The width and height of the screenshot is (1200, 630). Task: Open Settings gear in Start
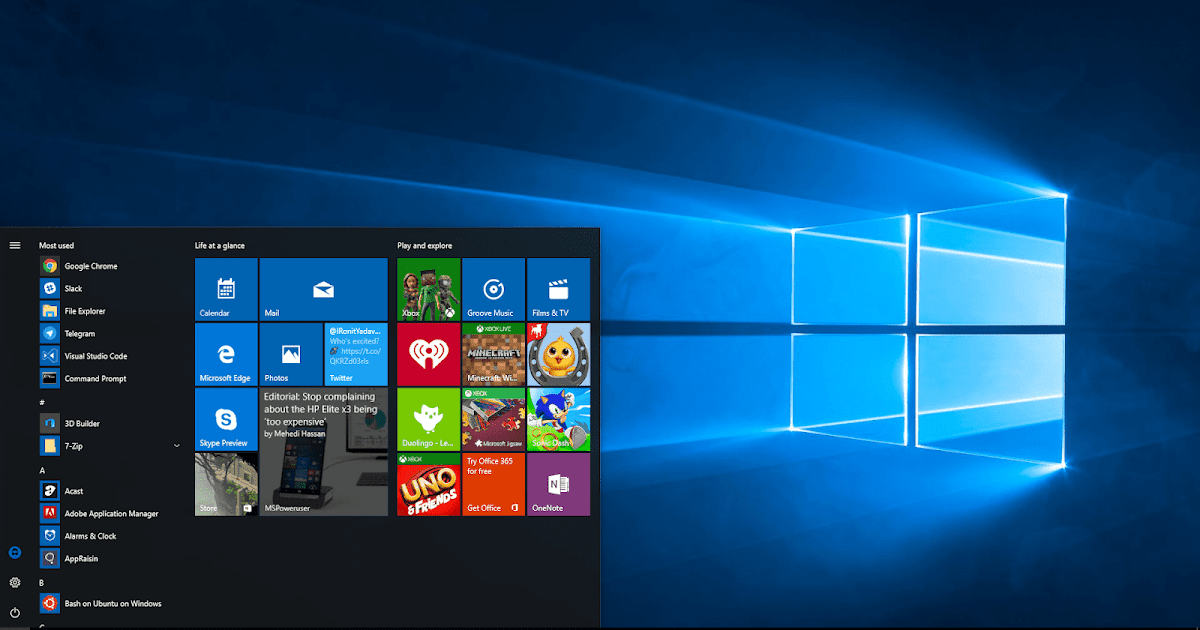point(15,582)
